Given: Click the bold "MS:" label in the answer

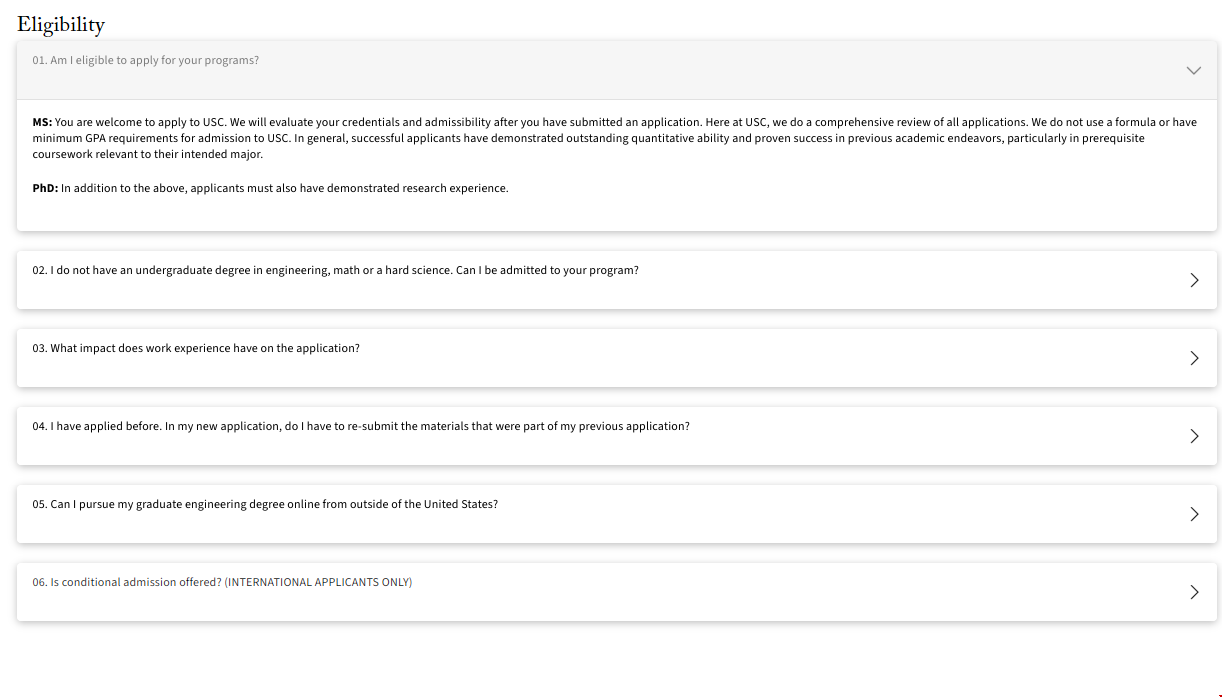Looking at the screenshot, I should point(42,122).
